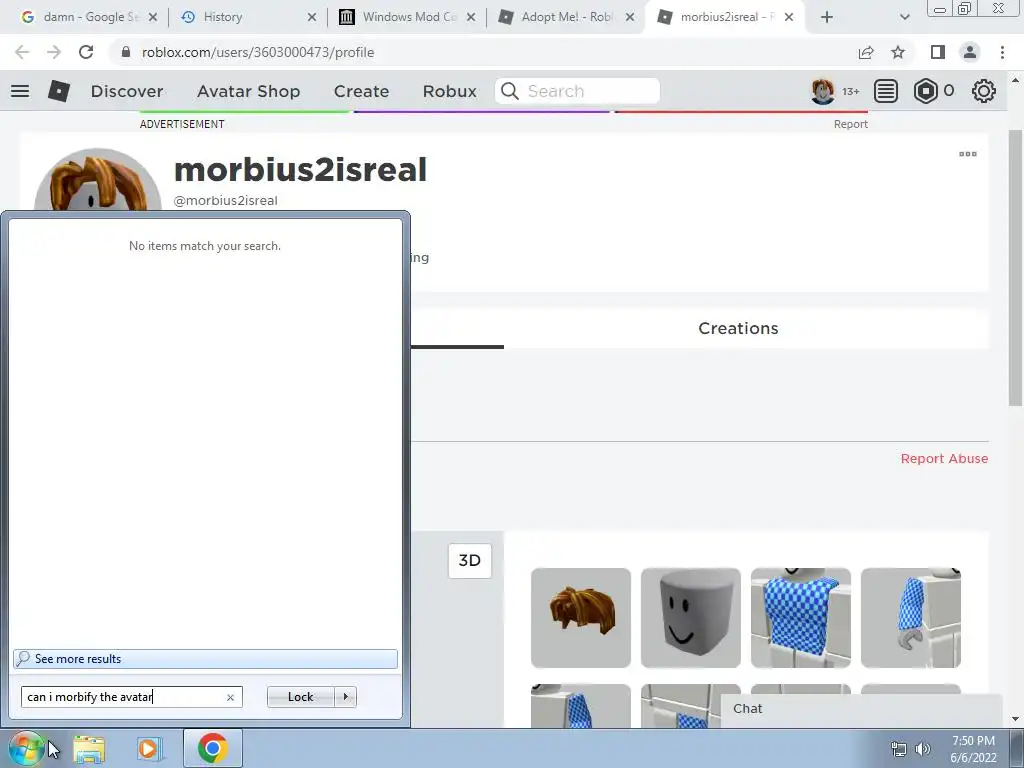Clear Start menu search text
Image resolution: width=1024 pixels, height=768 pixels.
[x=231, y=697]
